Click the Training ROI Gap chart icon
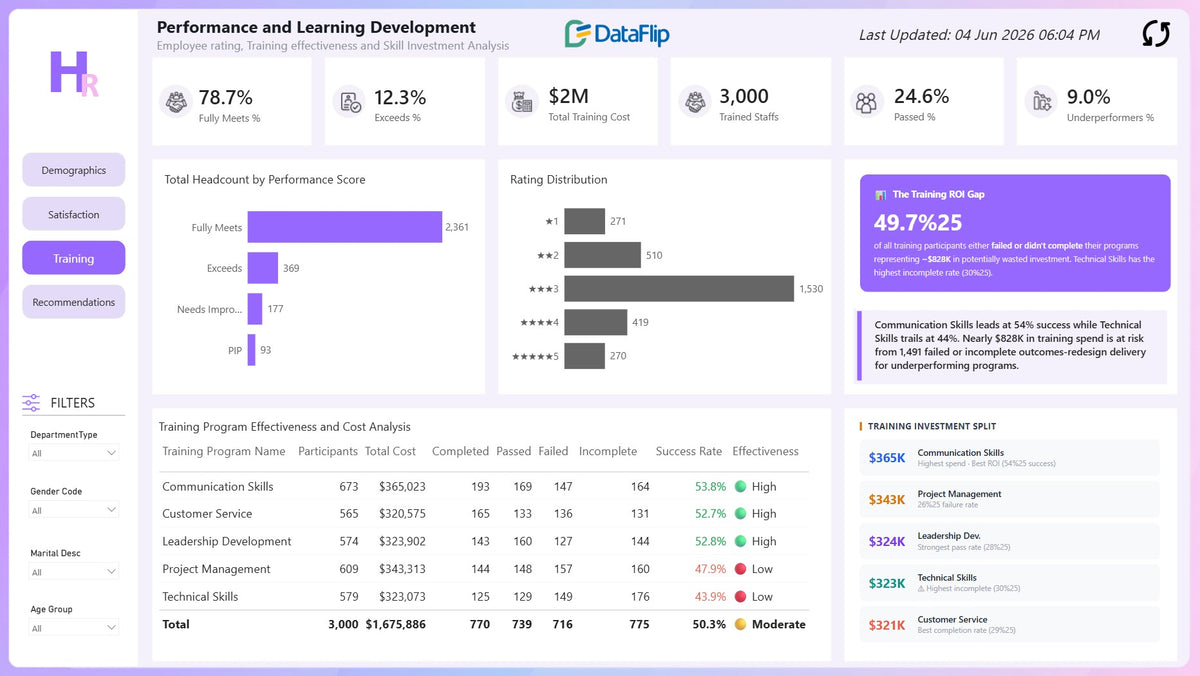This screenshot has width=1200, height=676. point(881,195)
